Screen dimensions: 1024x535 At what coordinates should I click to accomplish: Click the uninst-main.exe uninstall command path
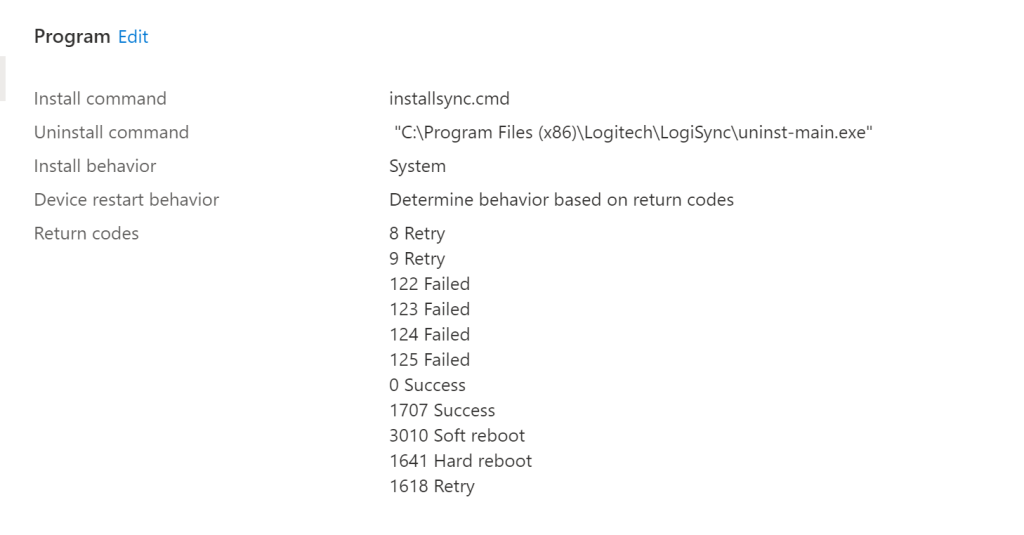634,132
